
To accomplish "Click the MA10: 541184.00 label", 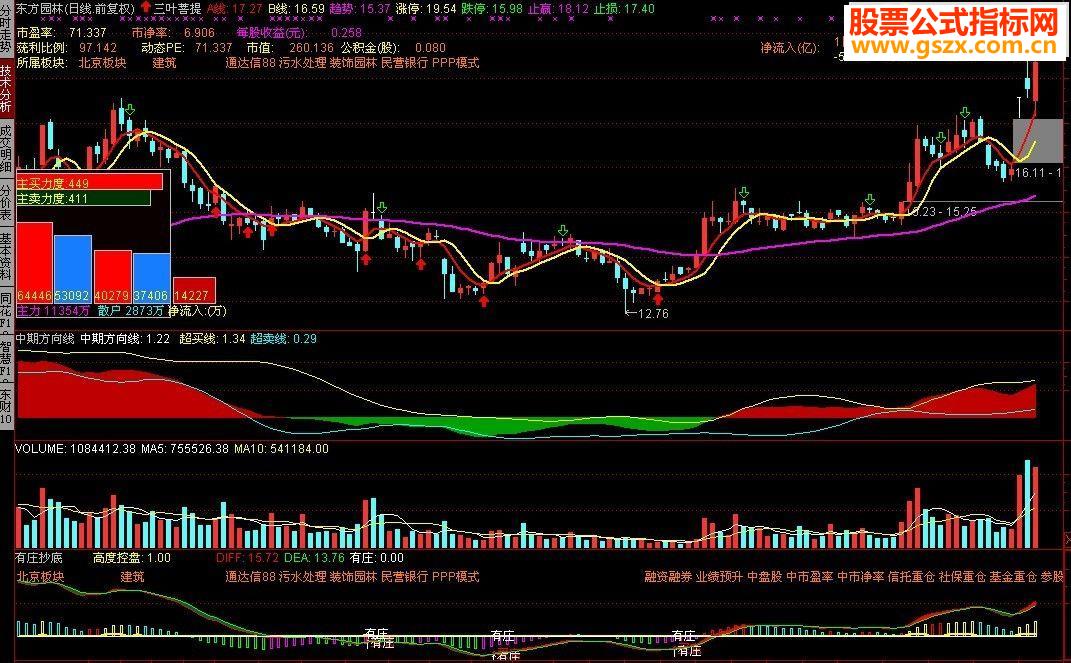I will coord(281,449).
